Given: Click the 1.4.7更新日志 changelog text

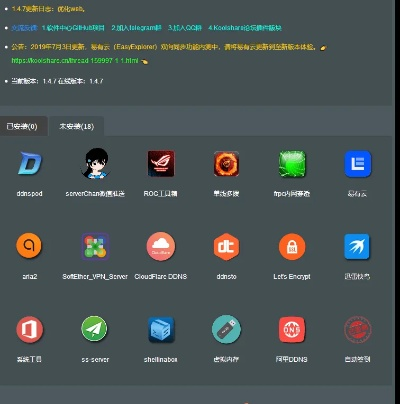Looking at the screenshot, I should coord(48,9).
